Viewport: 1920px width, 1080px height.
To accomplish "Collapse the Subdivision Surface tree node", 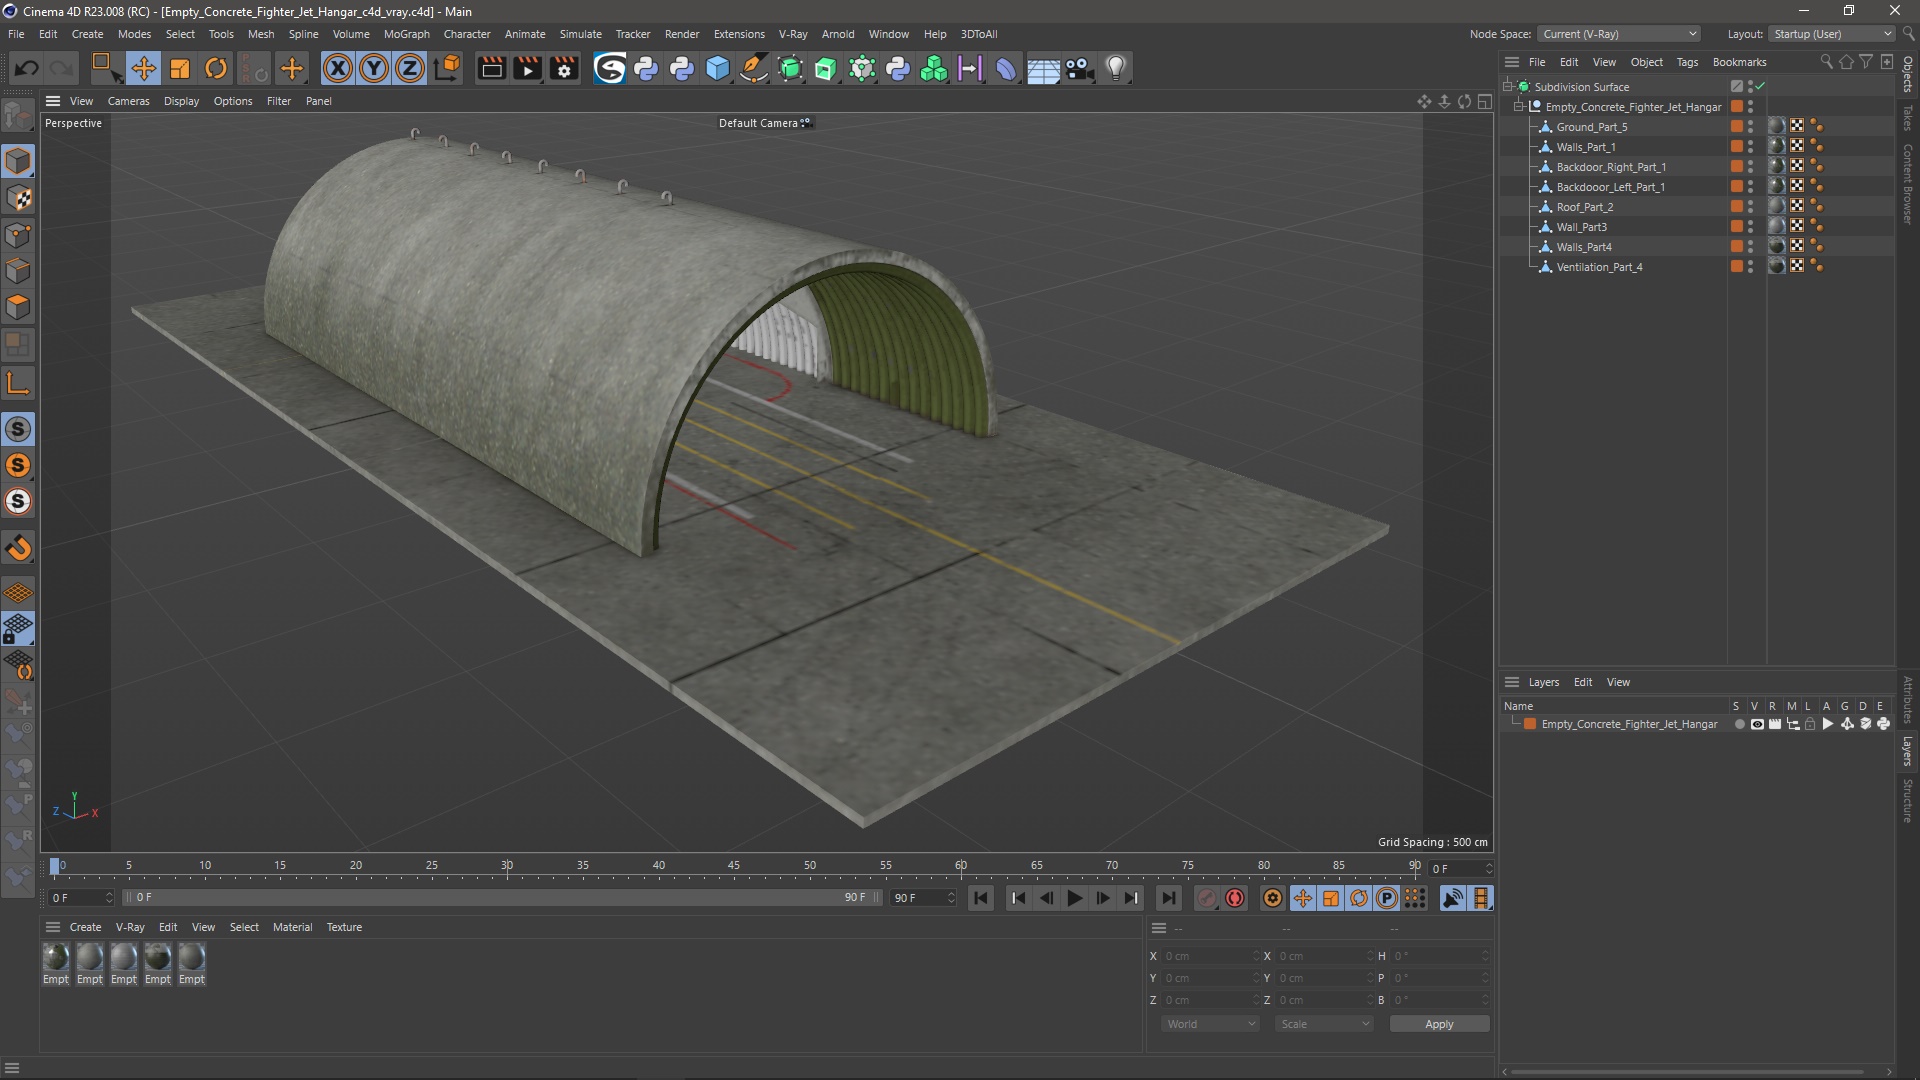I will tap(1508, 87).
